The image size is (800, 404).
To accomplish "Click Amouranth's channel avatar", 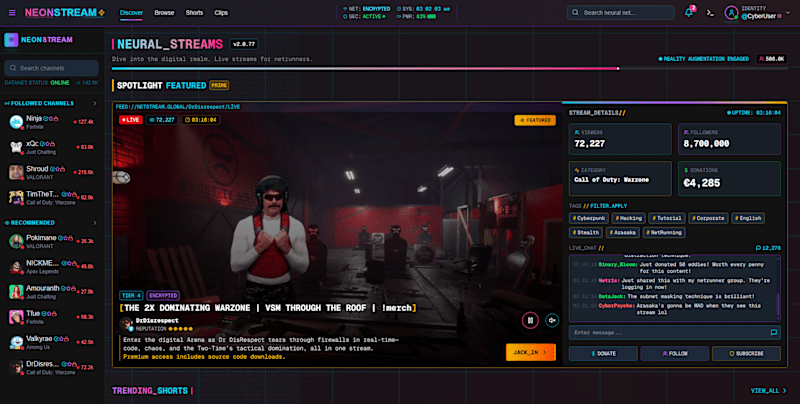I will coord(16,292).
